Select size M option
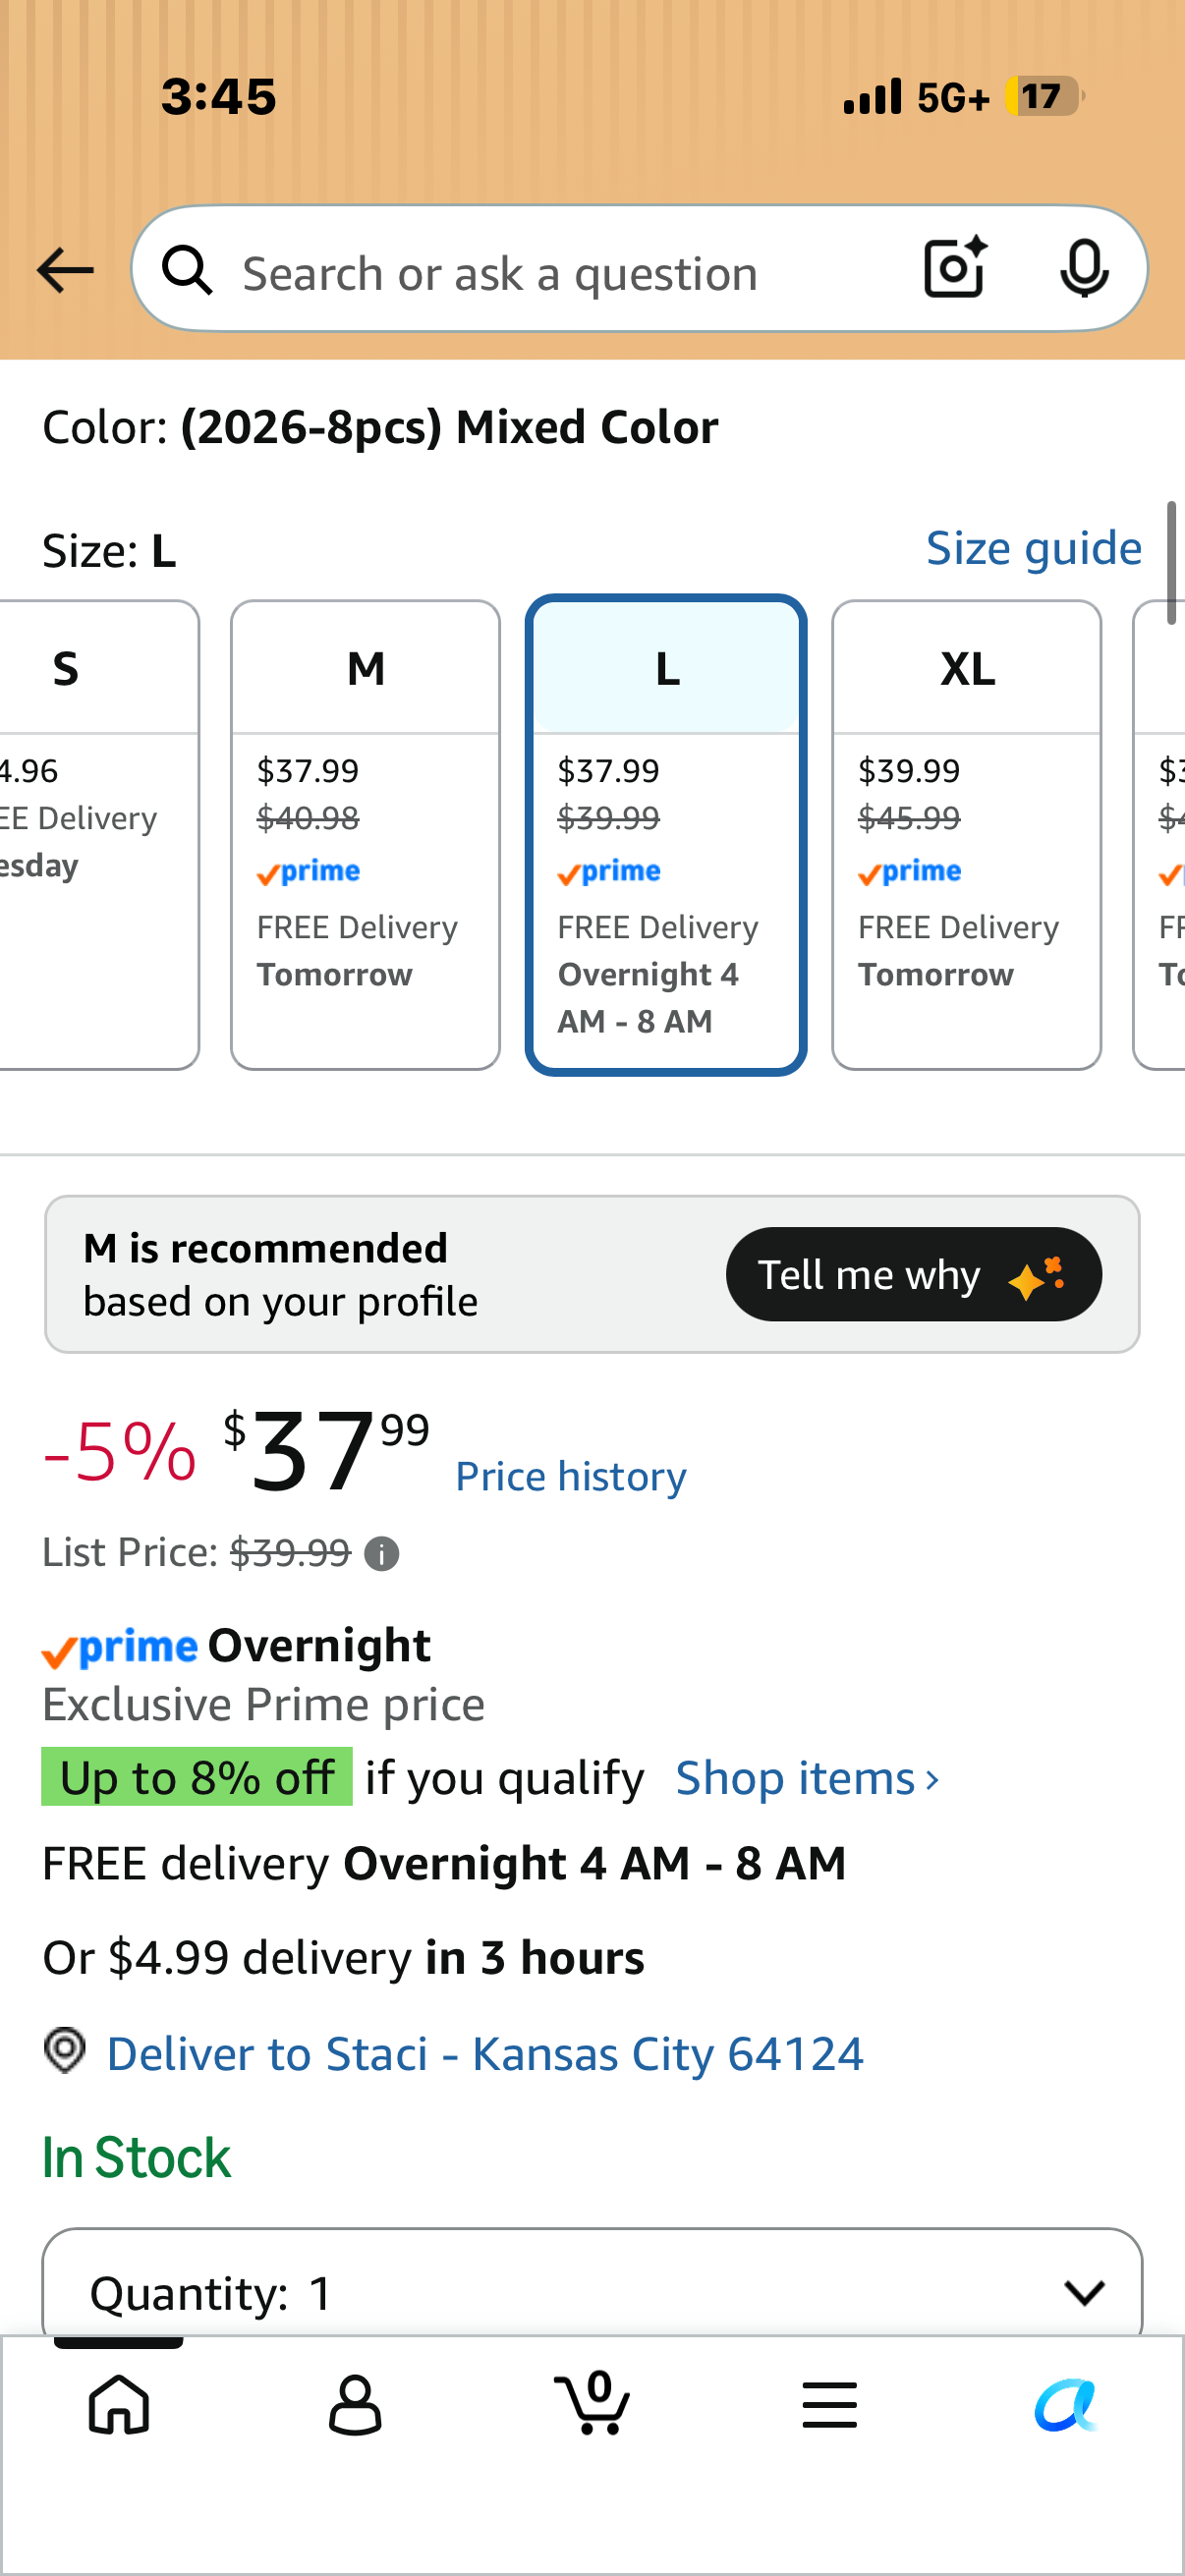The height and width of the screenshot is (2576, 1185). (365, 835)
